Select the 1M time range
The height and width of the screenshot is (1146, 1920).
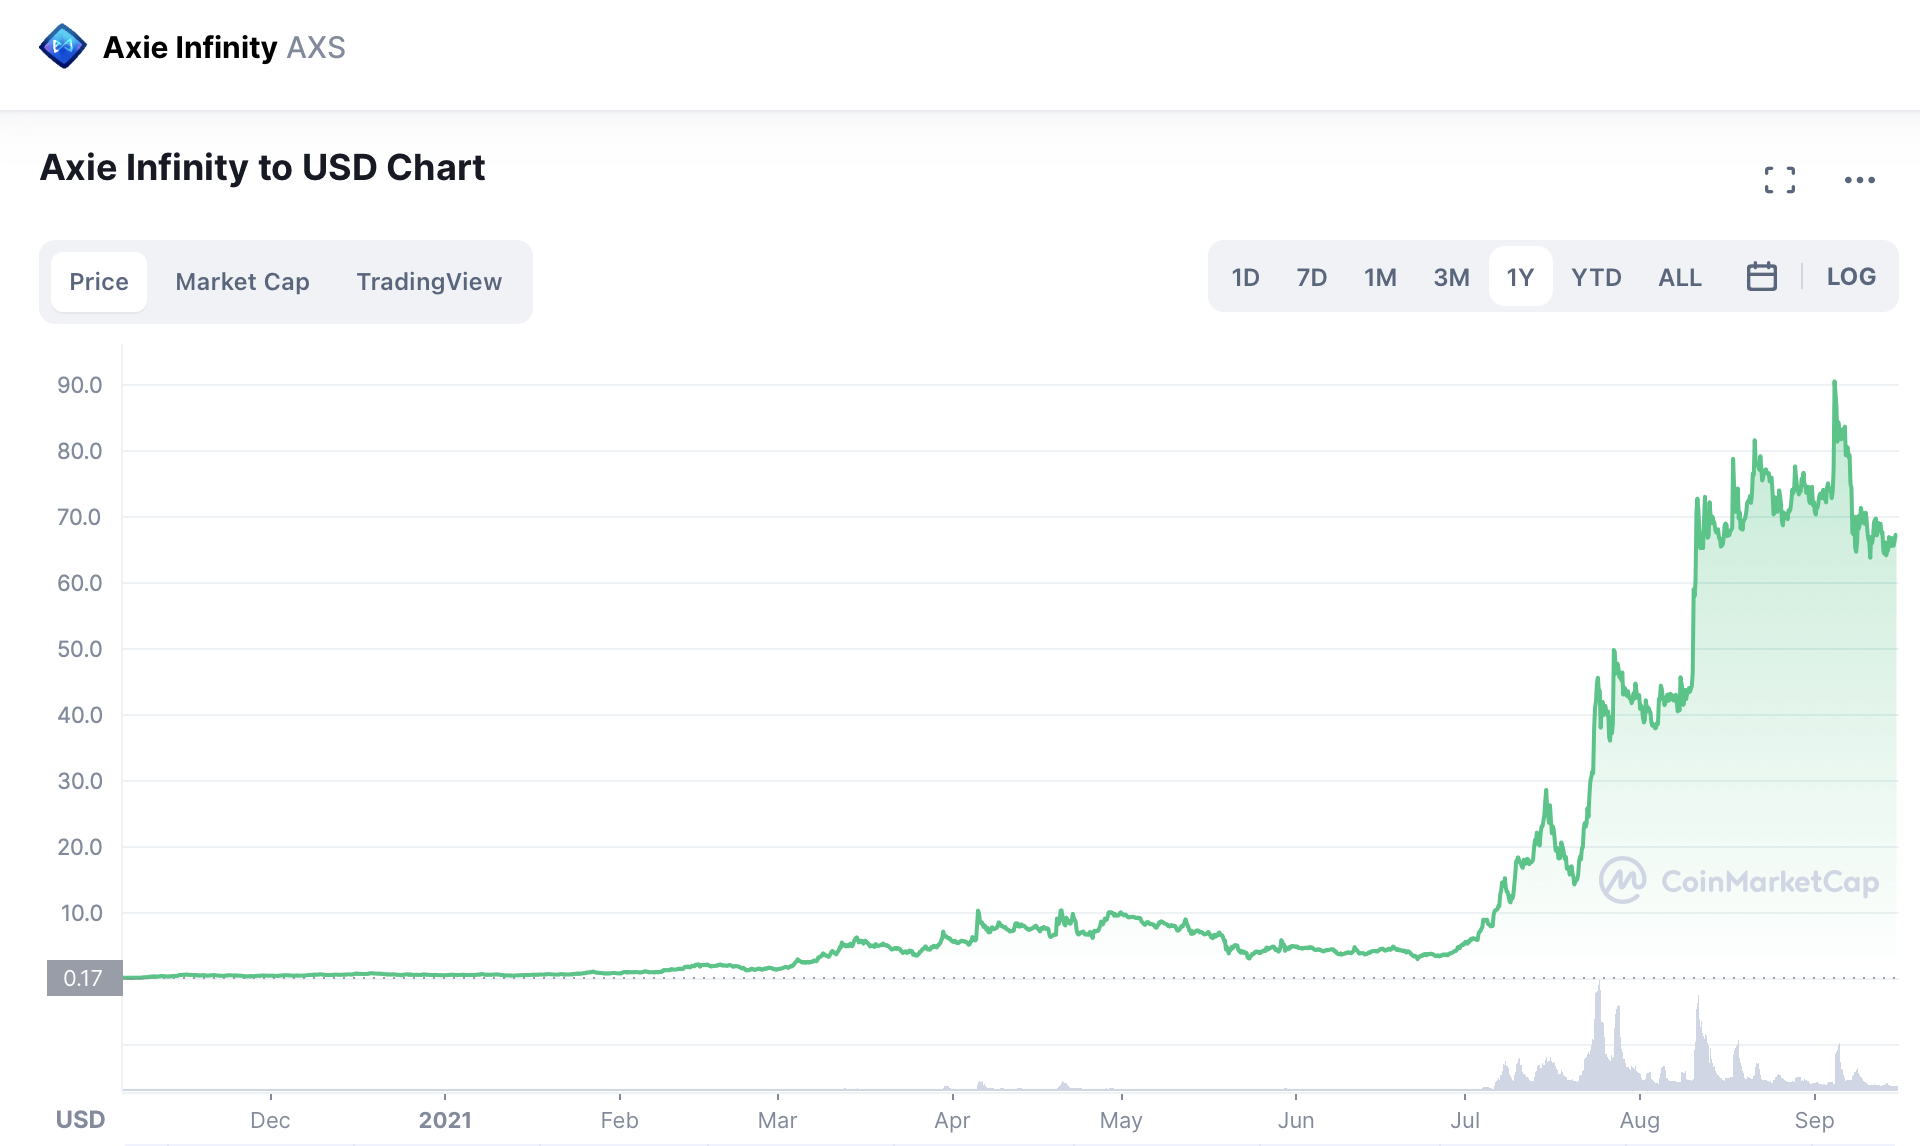tap(1380, 277)
